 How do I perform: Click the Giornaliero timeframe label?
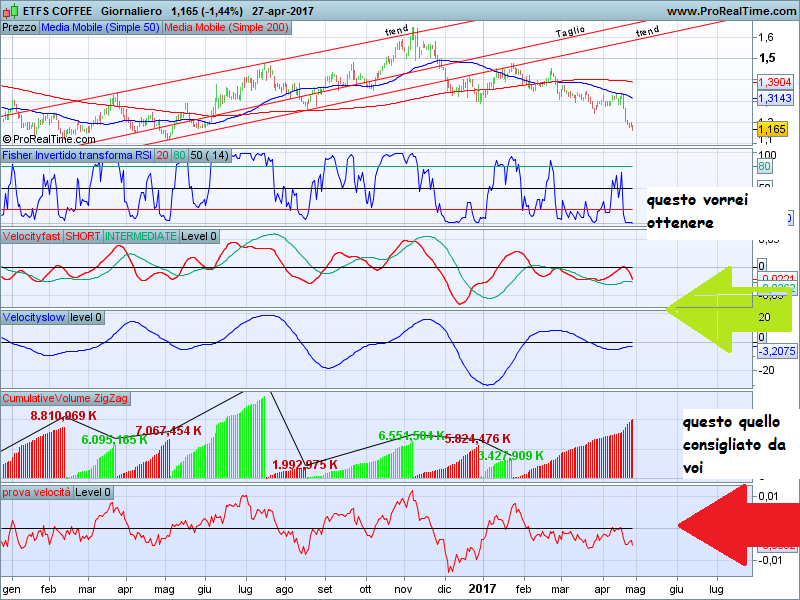131,11
